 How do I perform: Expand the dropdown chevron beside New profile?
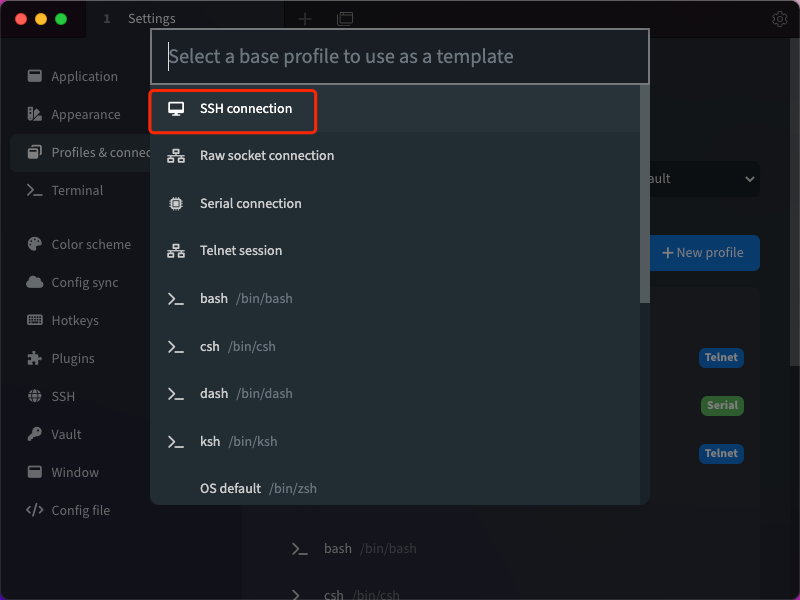tap(750, 179)
